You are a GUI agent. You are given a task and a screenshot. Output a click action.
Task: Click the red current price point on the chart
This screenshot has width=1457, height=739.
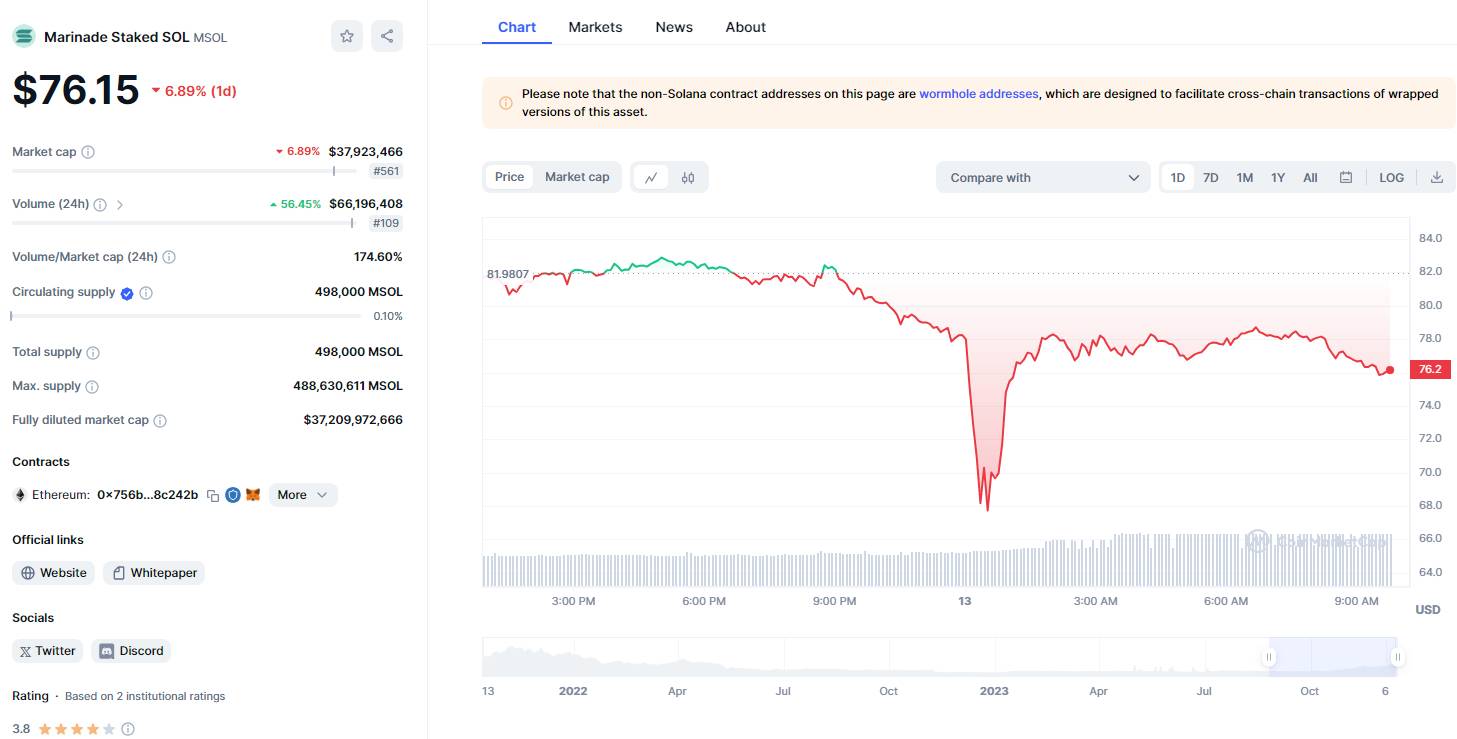pos(1390,370)
